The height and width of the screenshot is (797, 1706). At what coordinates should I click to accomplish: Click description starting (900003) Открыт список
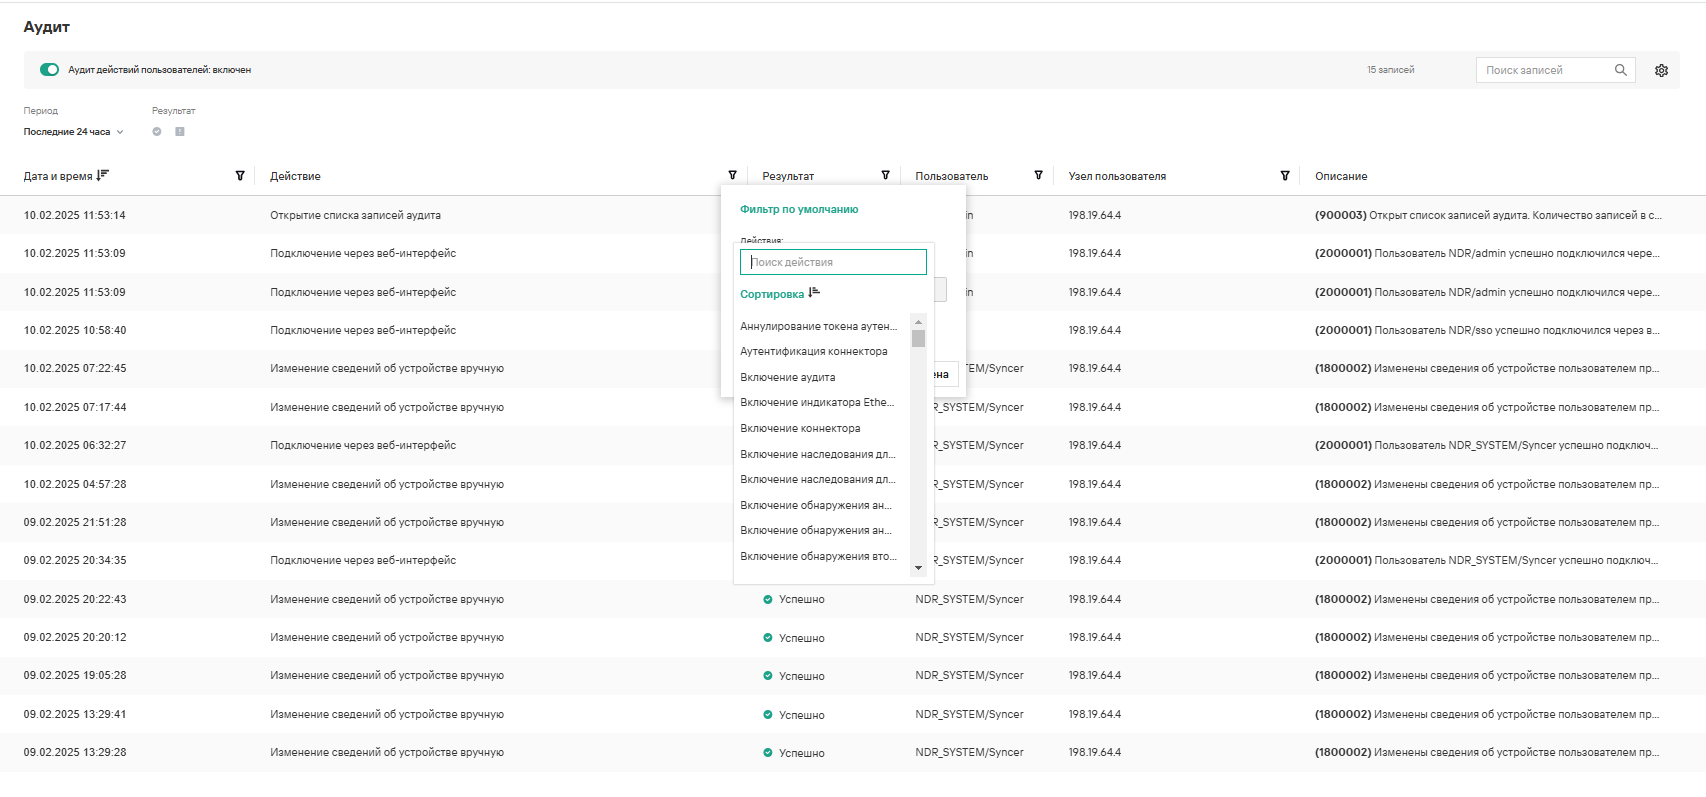click(x=1488, y=215)
